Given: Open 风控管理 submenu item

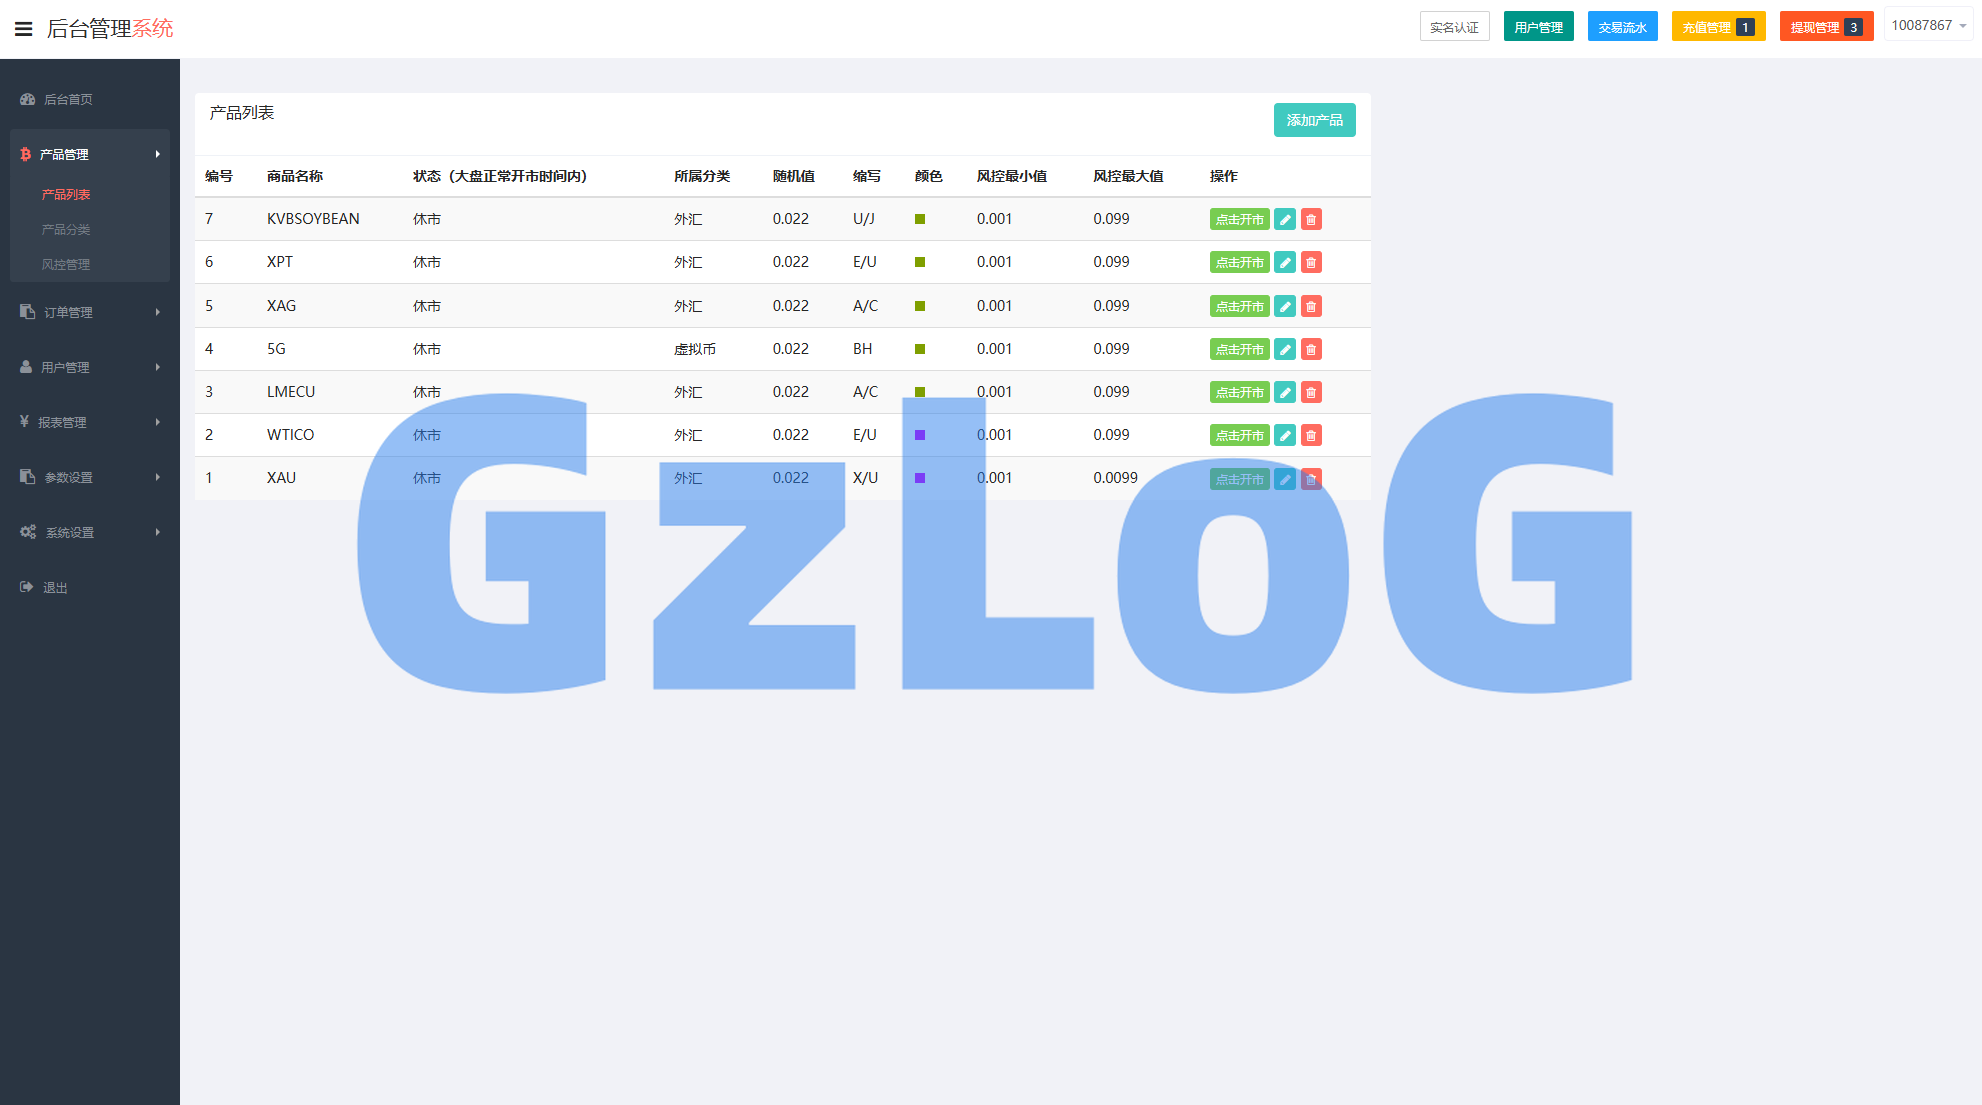Looking at the screenshot, I should 66,264.
